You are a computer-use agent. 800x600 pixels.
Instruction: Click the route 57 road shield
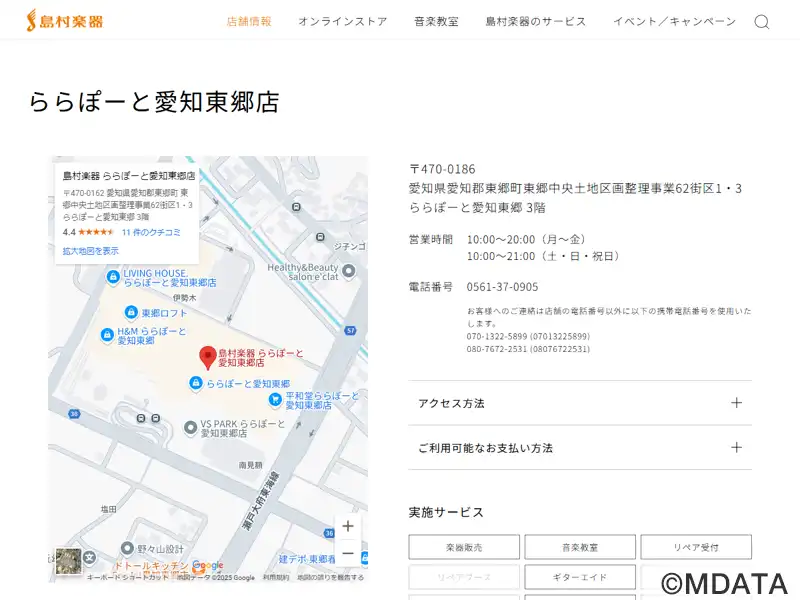point(351,331)
